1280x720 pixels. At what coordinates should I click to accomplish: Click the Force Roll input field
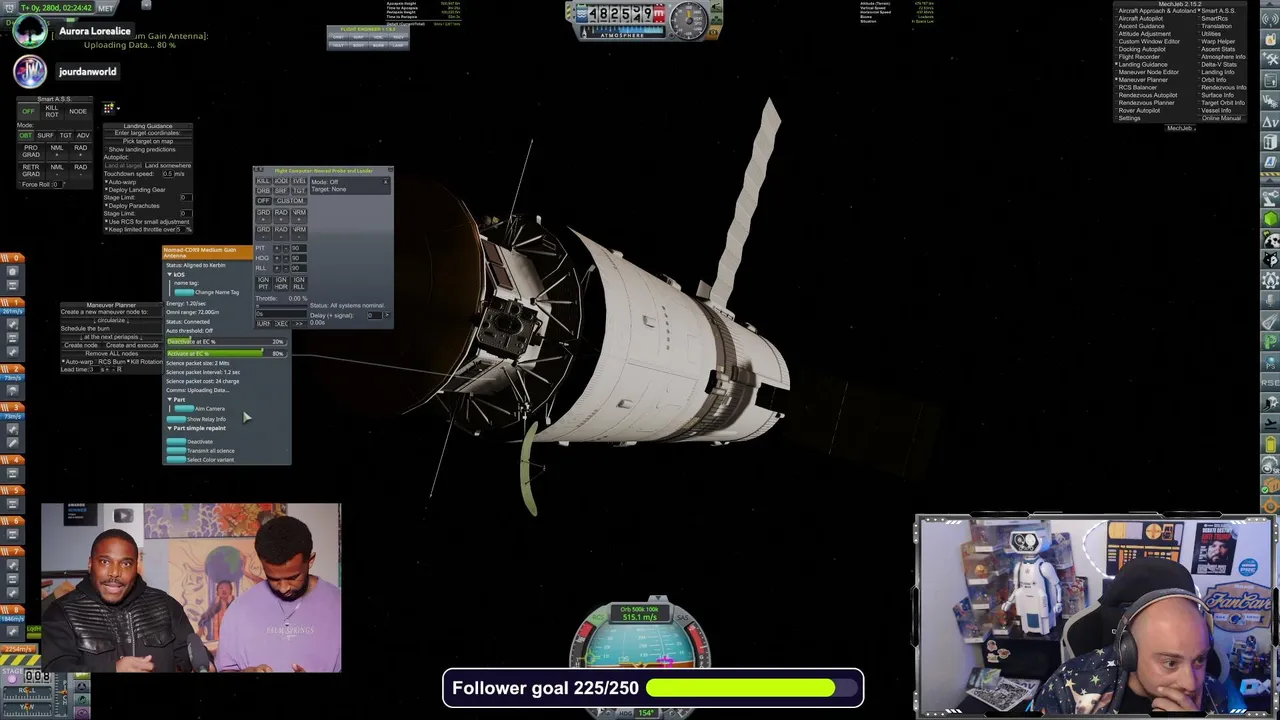tap(57, 184)
